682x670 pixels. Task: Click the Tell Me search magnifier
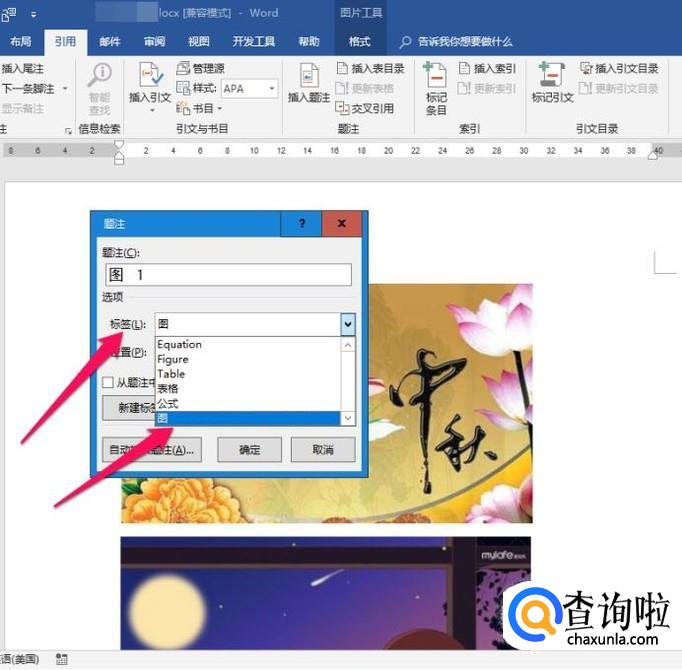tap(405, 42)
